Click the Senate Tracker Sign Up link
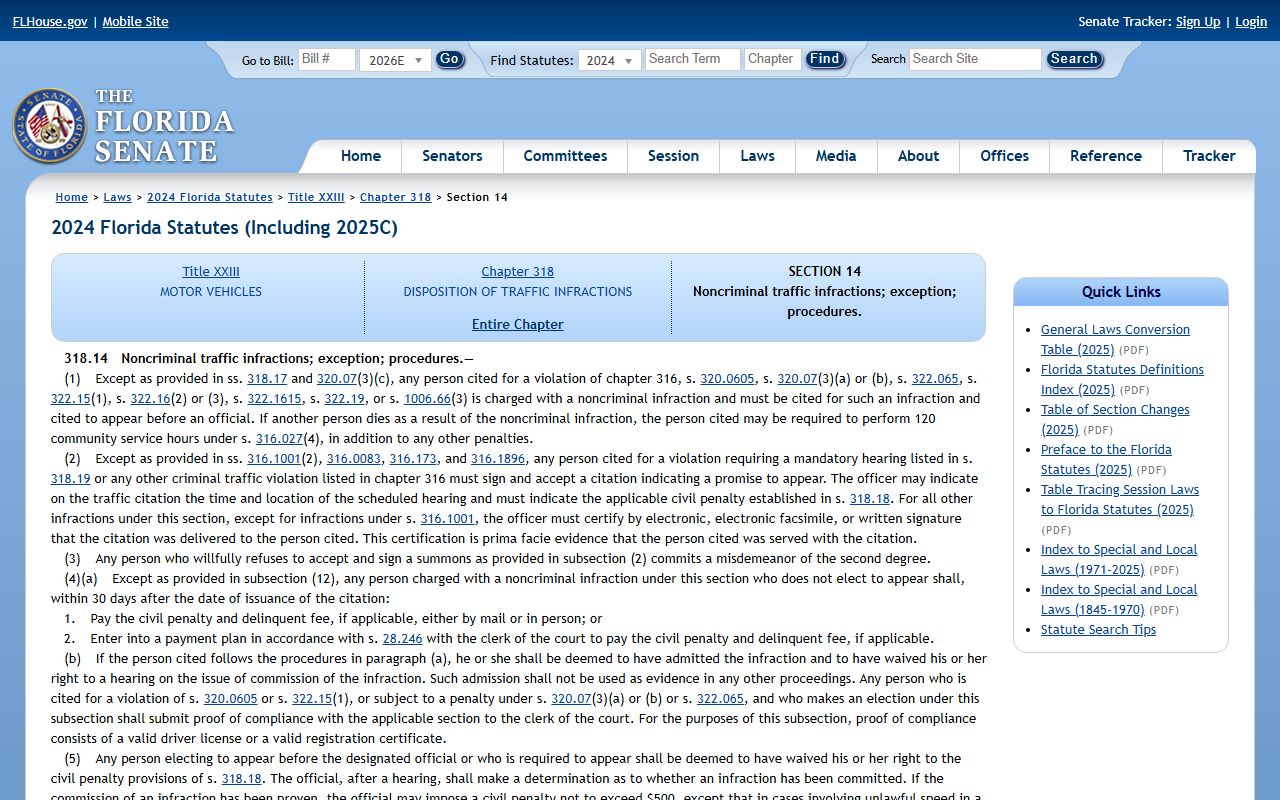1280x800 pixels. [x=1198, y=21]
